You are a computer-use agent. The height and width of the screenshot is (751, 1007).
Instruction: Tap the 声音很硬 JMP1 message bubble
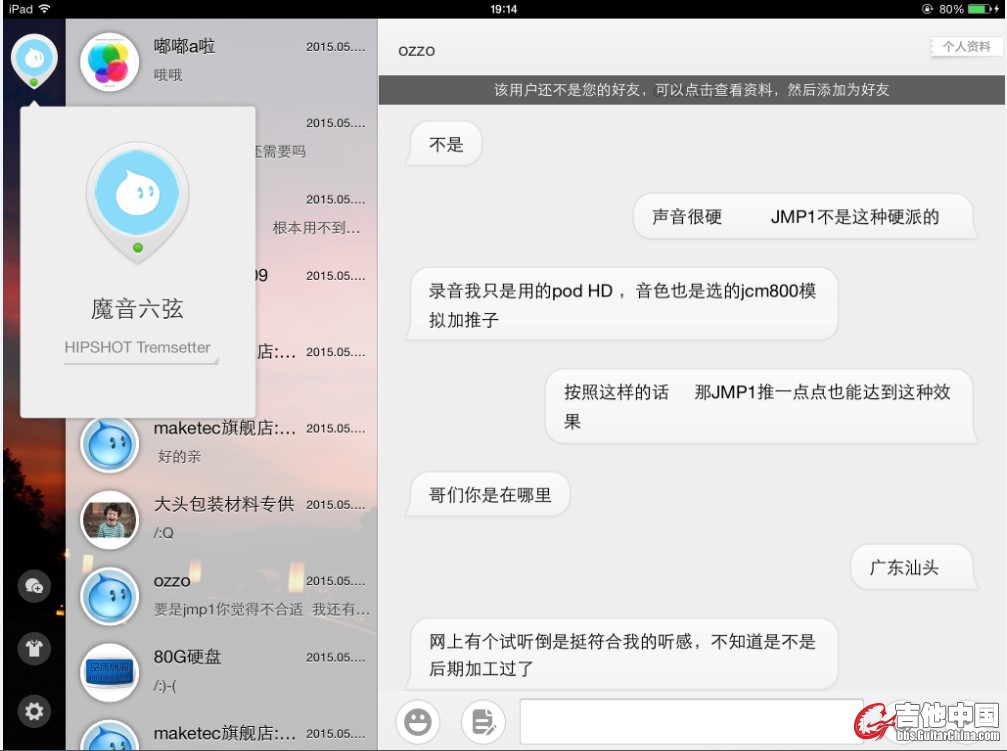pos(805,217)
